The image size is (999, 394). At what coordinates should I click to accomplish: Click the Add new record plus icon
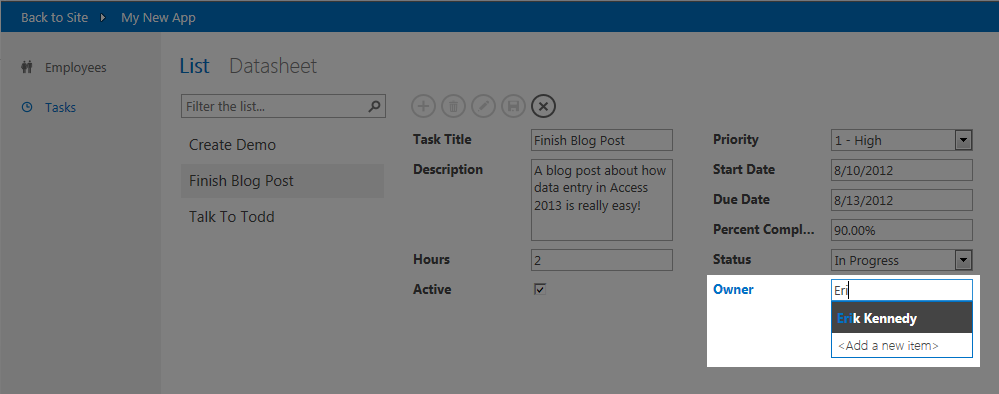coord(424,106)
